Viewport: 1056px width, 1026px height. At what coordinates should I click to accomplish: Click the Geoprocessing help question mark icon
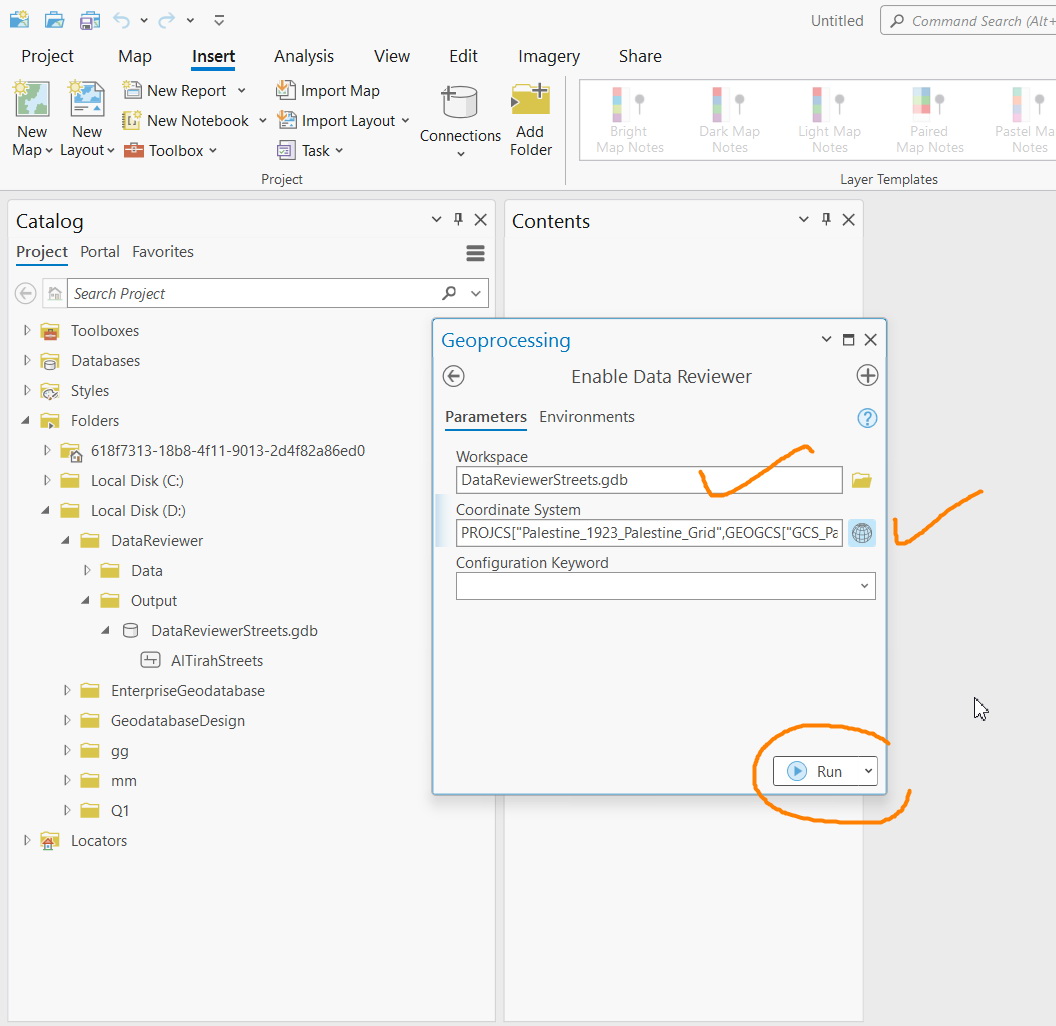coord(866,418)
